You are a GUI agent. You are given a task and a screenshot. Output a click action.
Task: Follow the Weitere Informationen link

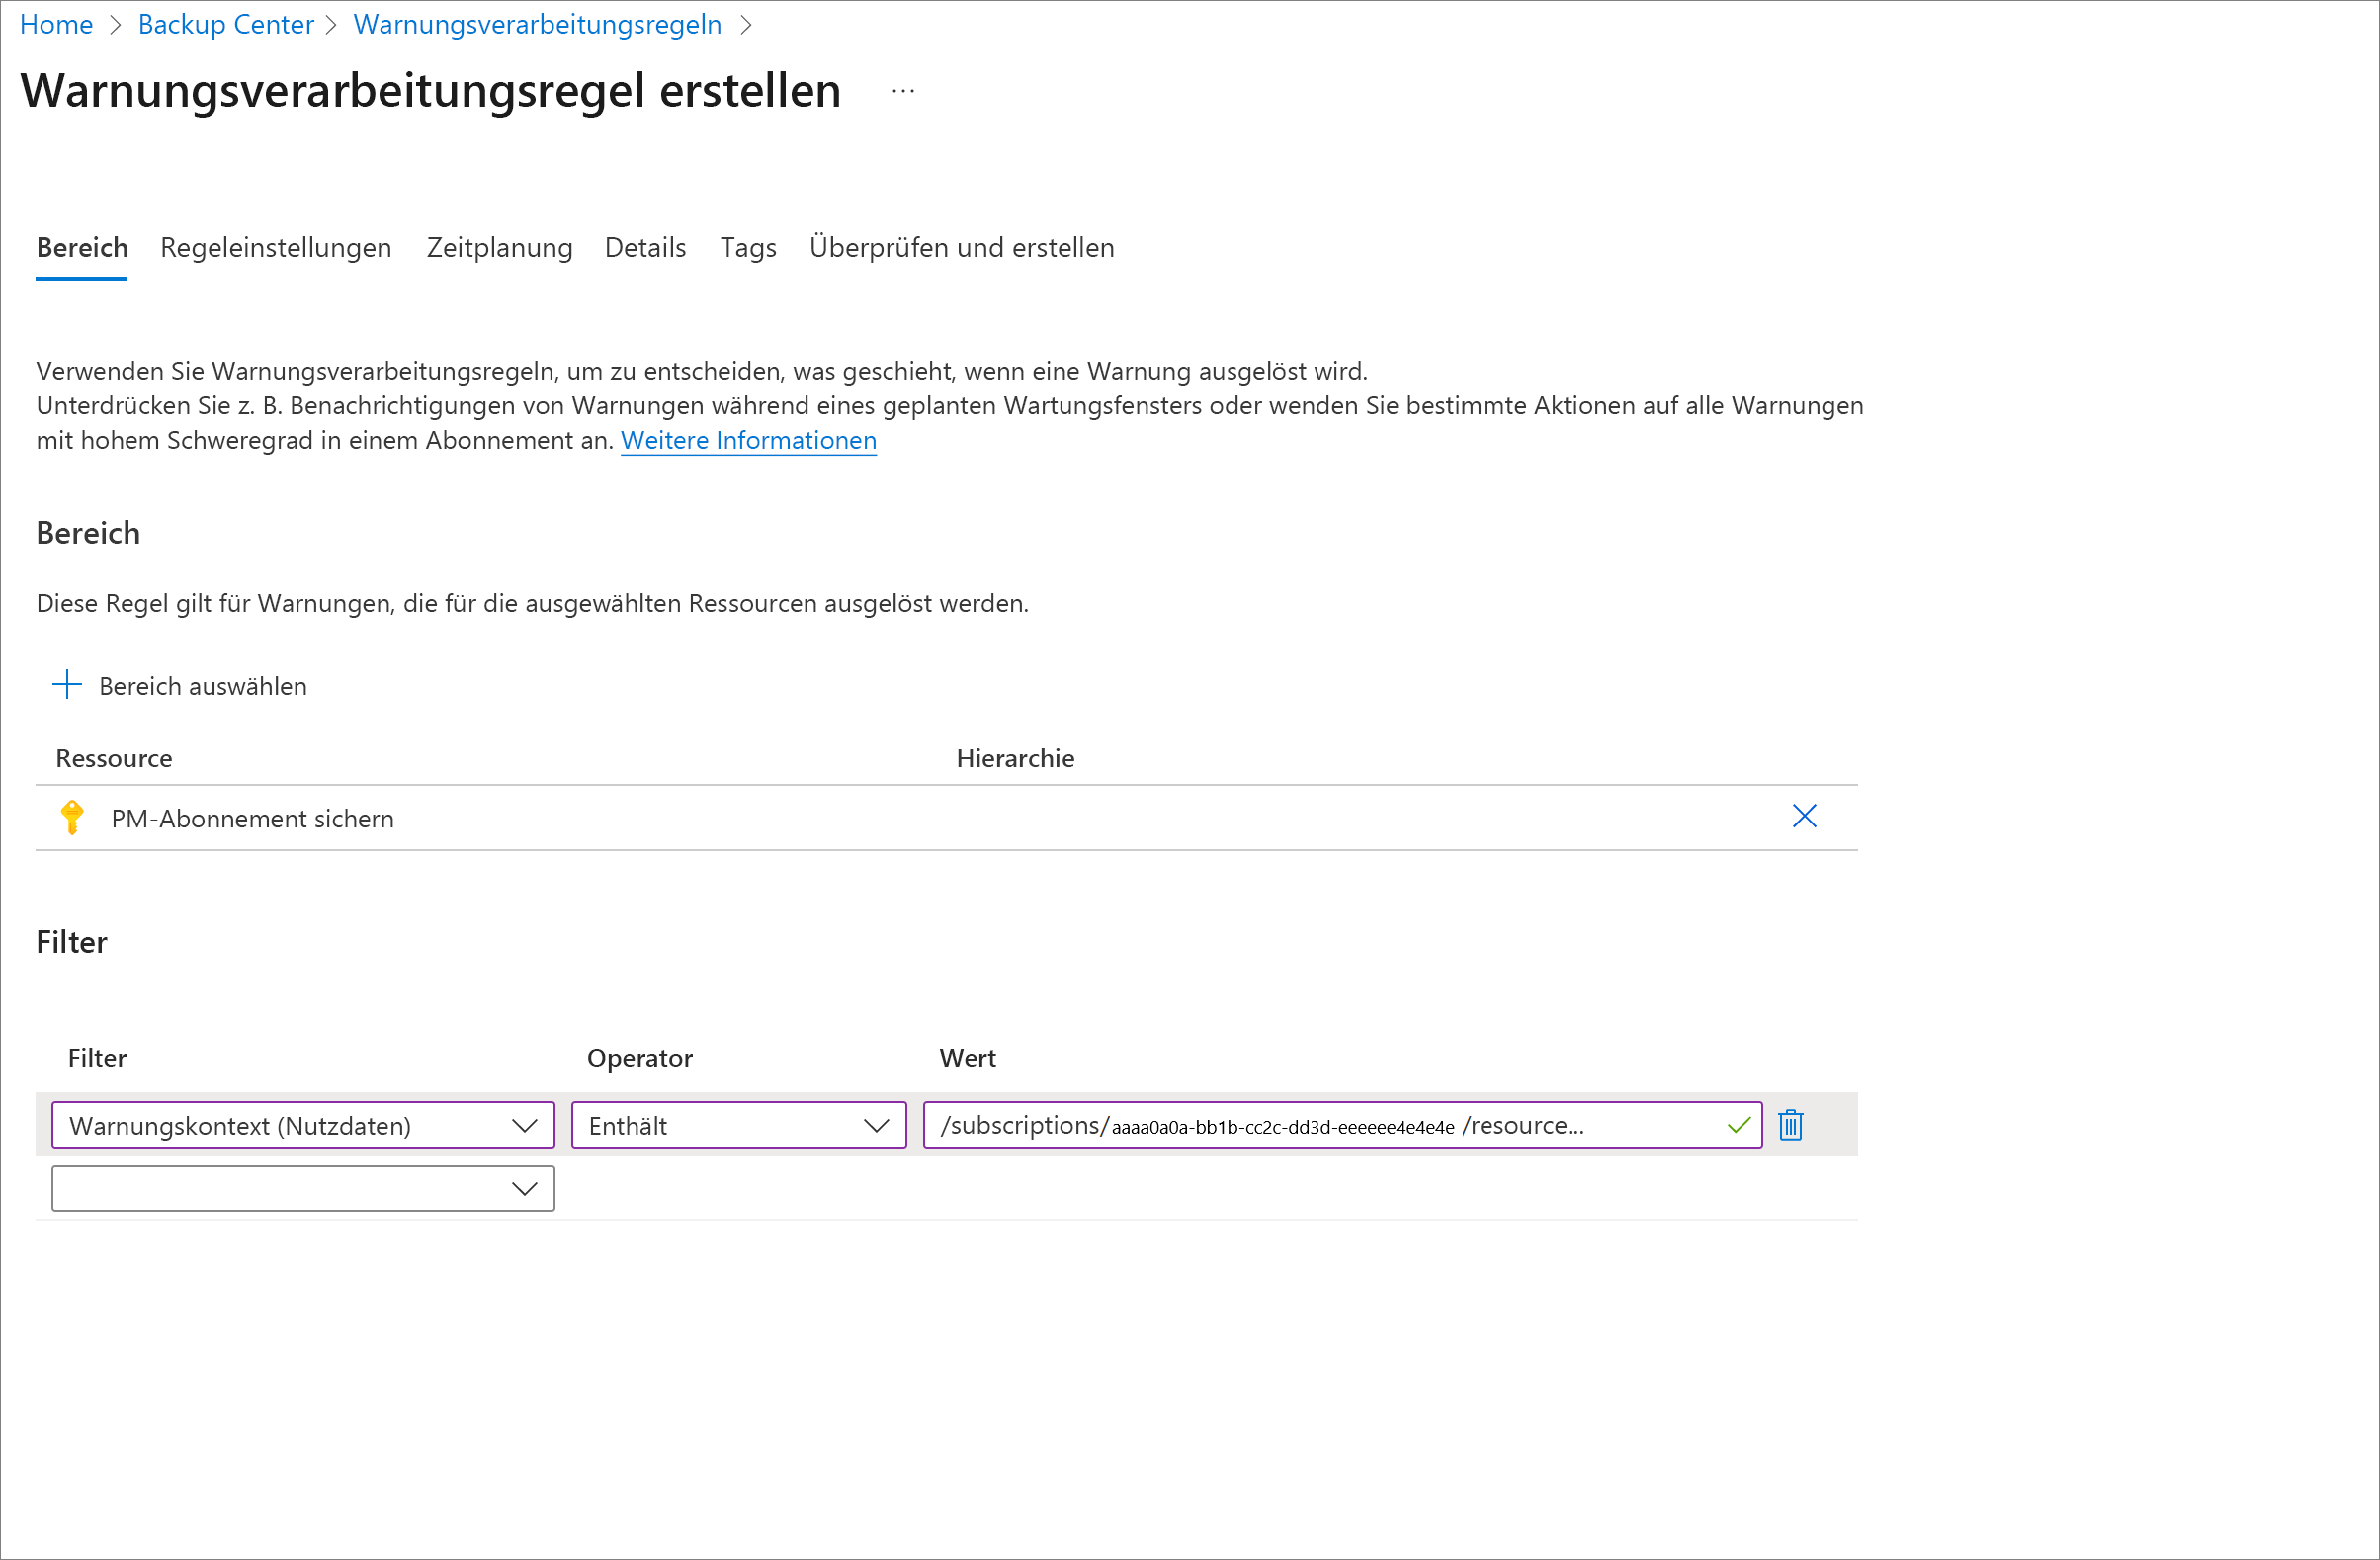click(749, 440)
